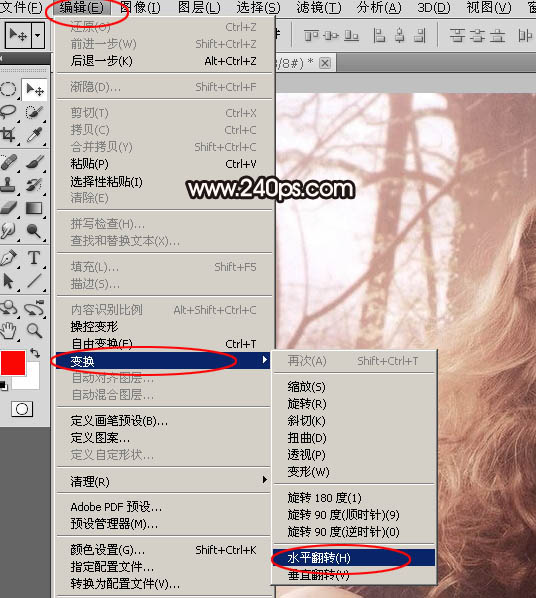Open the 选择(S) menu
This screenshot has height=598, width=536.
(x=258, y=8)
